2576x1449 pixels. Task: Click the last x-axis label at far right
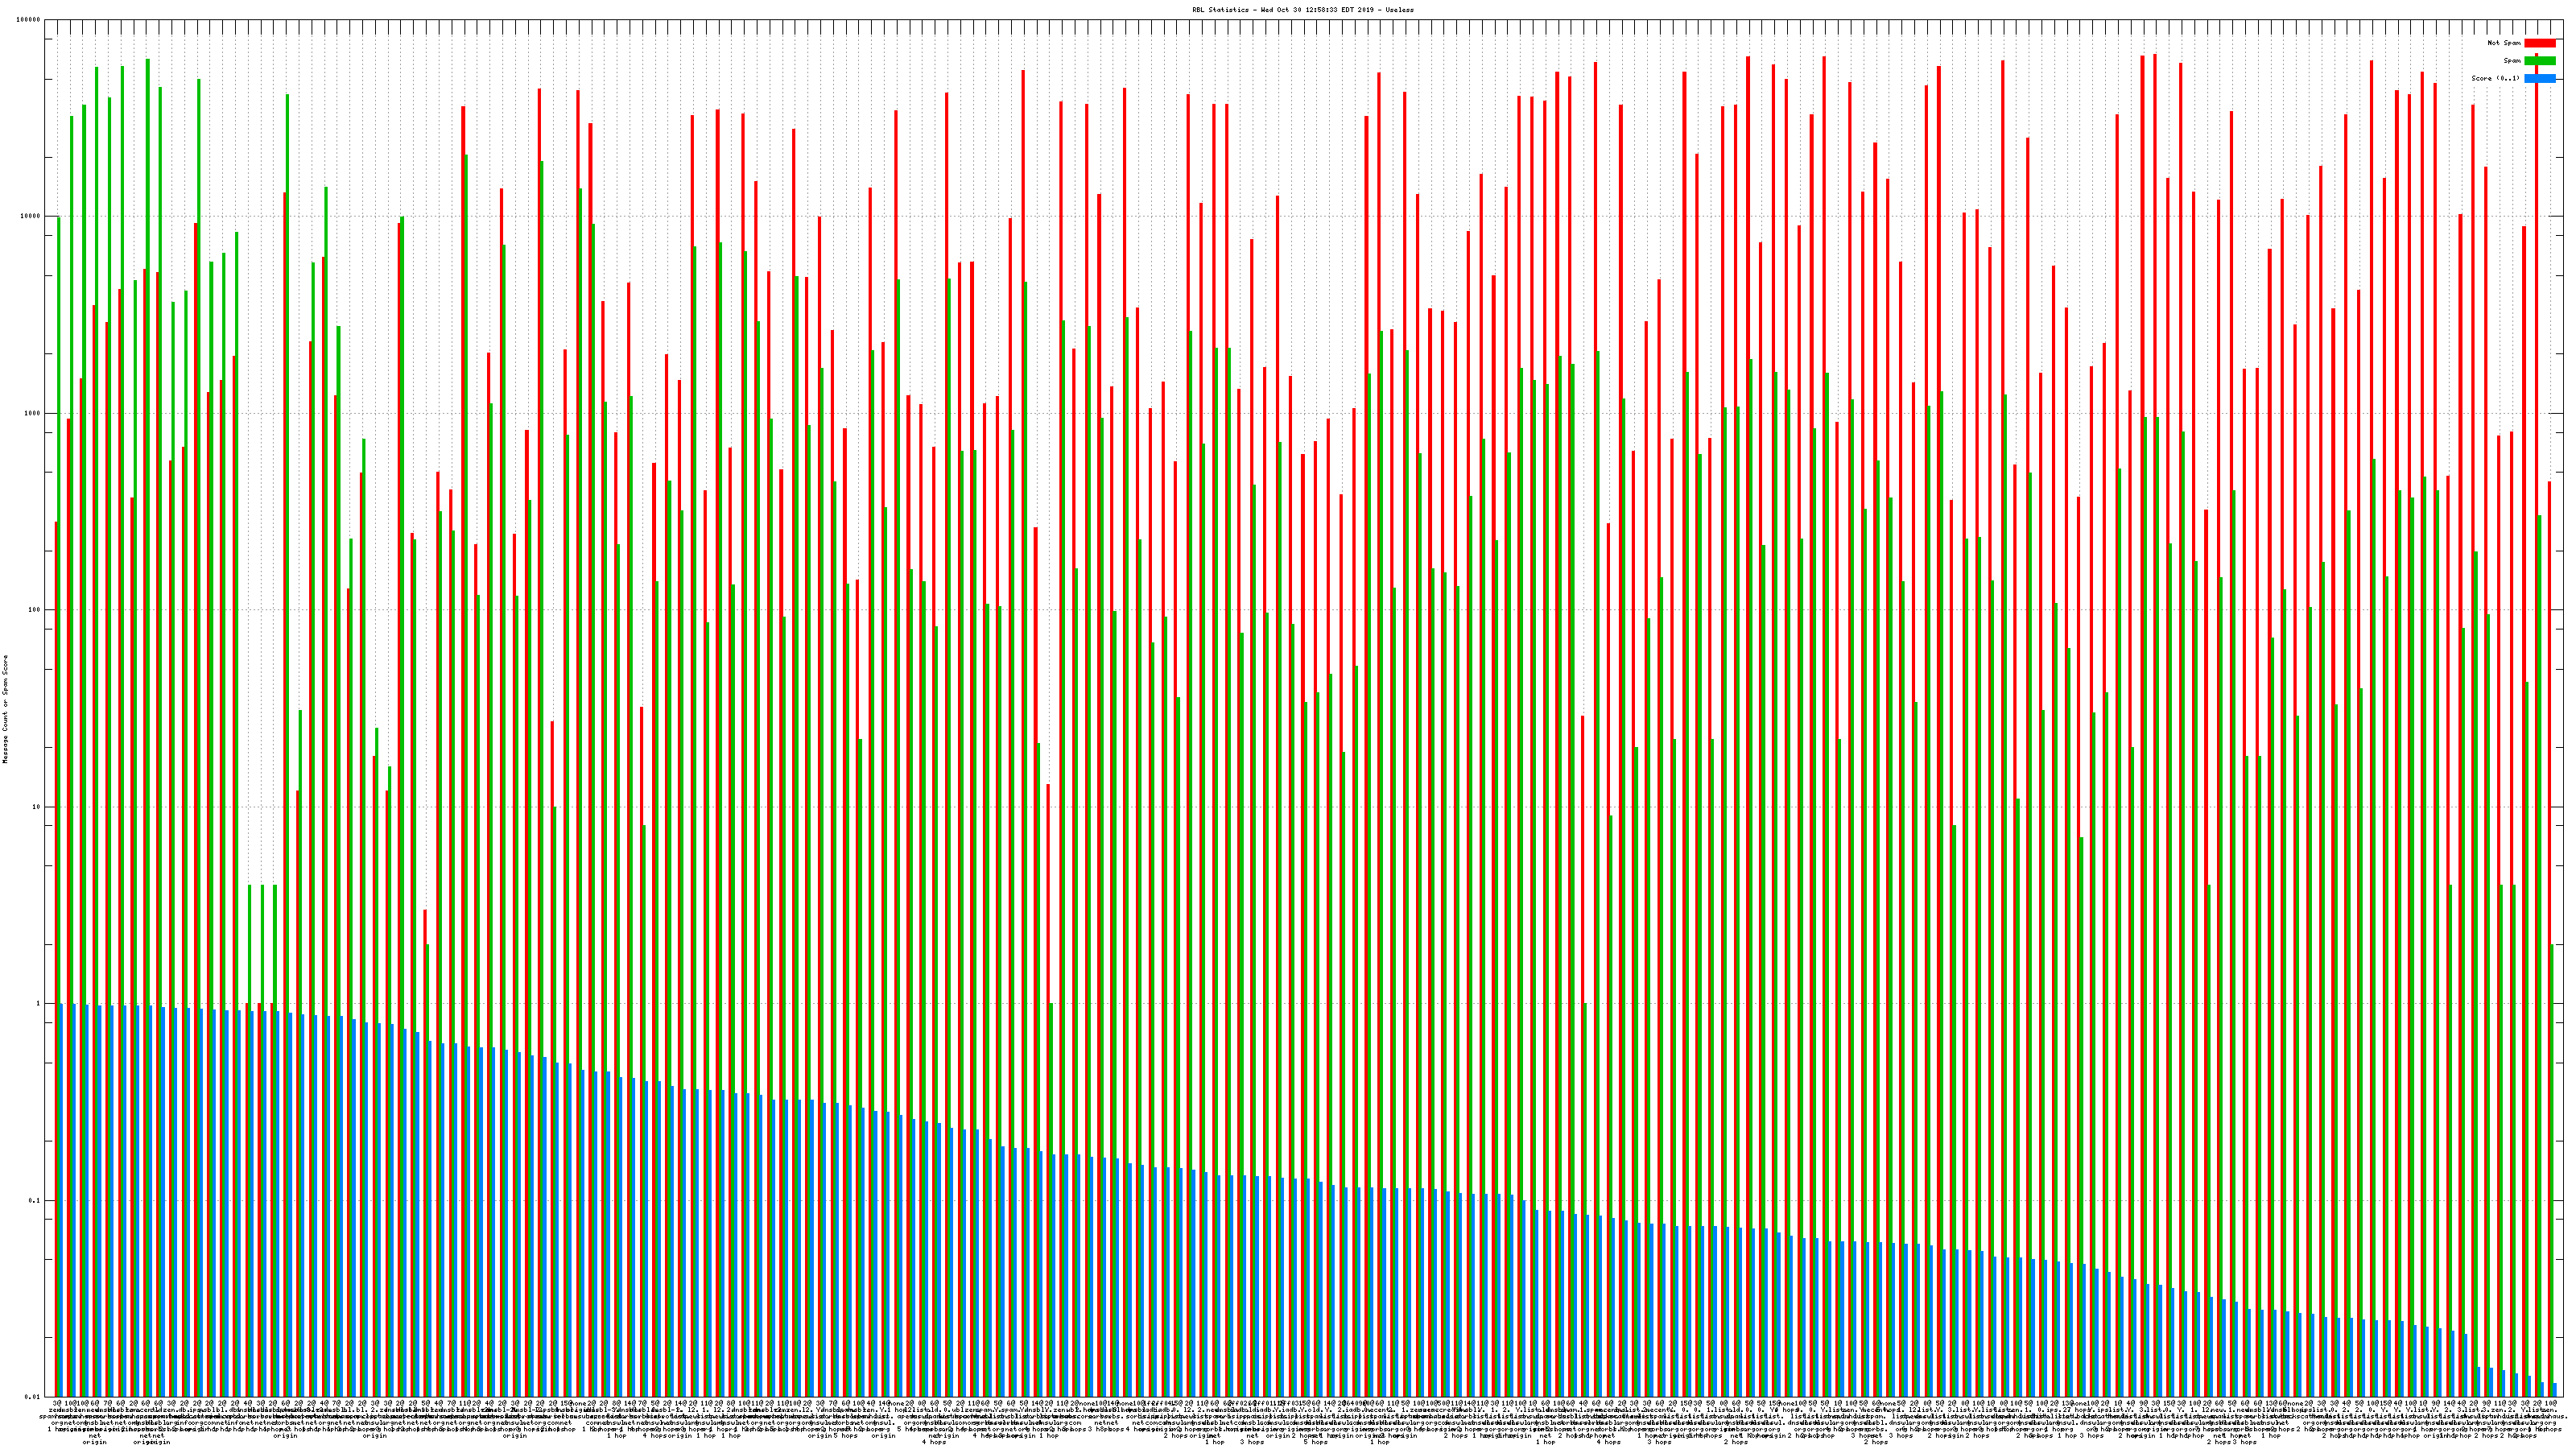click(2553, 1404)
